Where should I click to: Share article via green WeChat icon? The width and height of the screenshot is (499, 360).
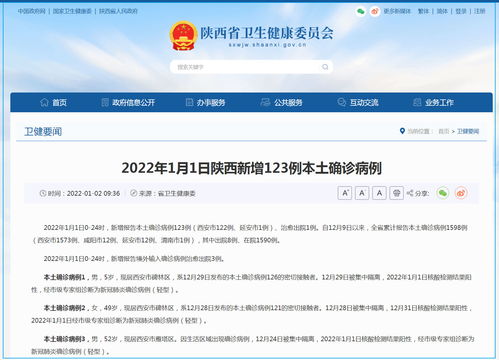point(443,193)
